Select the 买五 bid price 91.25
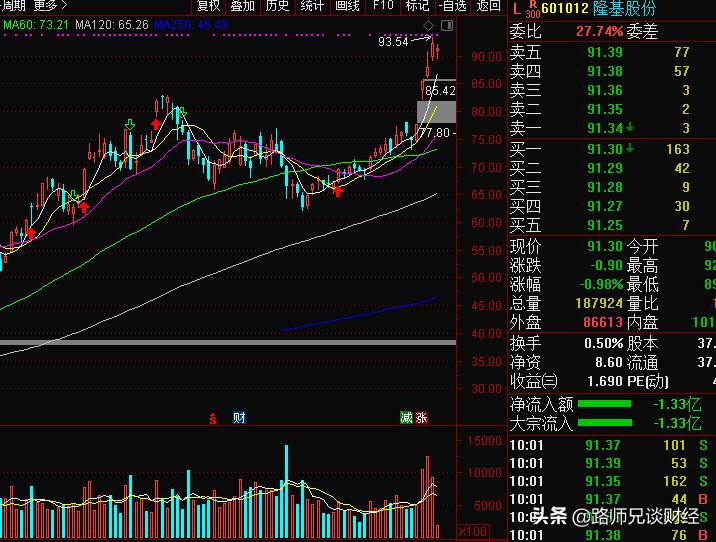Viewport: 716px width, 542px height. coord(605,225)
